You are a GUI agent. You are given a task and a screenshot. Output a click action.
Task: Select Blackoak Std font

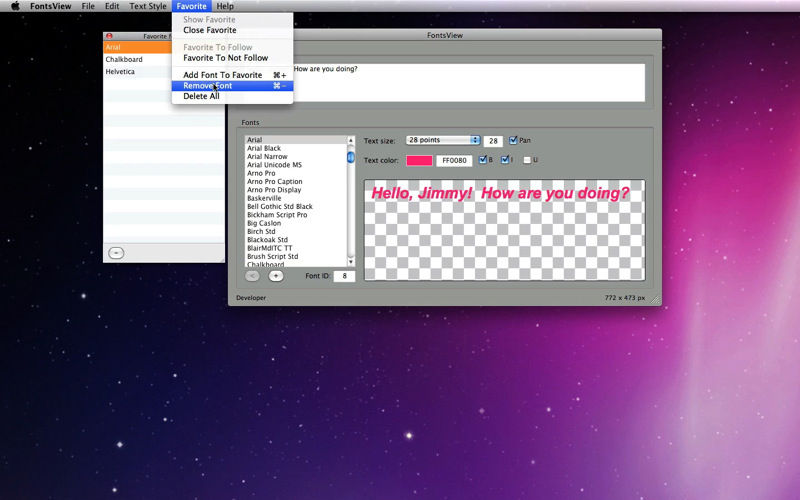[296, 240]
